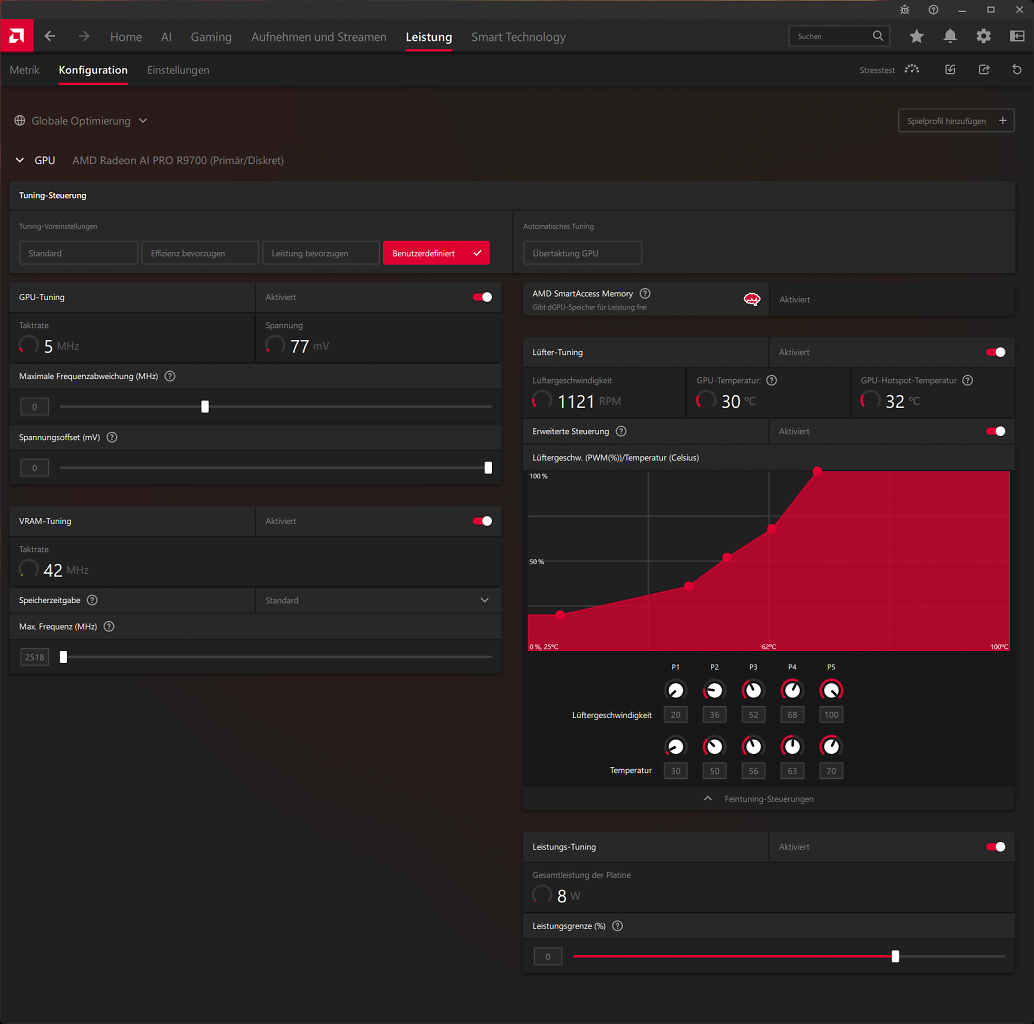The height and width of the screenshot is (1024, 1034).
Task: Show help for Max. Frequenz
Action: (109, 626)
